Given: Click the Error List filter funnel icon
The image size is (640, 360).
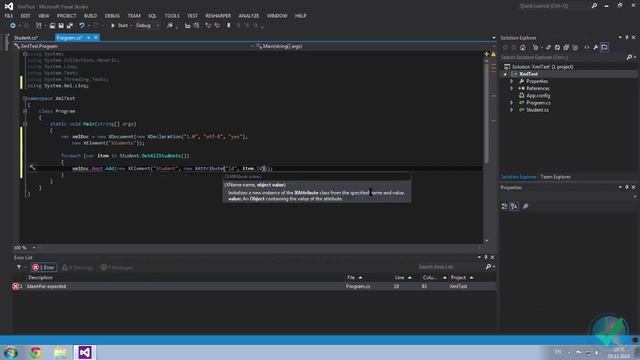Looking at the screenshot, I should click(x=19, y=267).
